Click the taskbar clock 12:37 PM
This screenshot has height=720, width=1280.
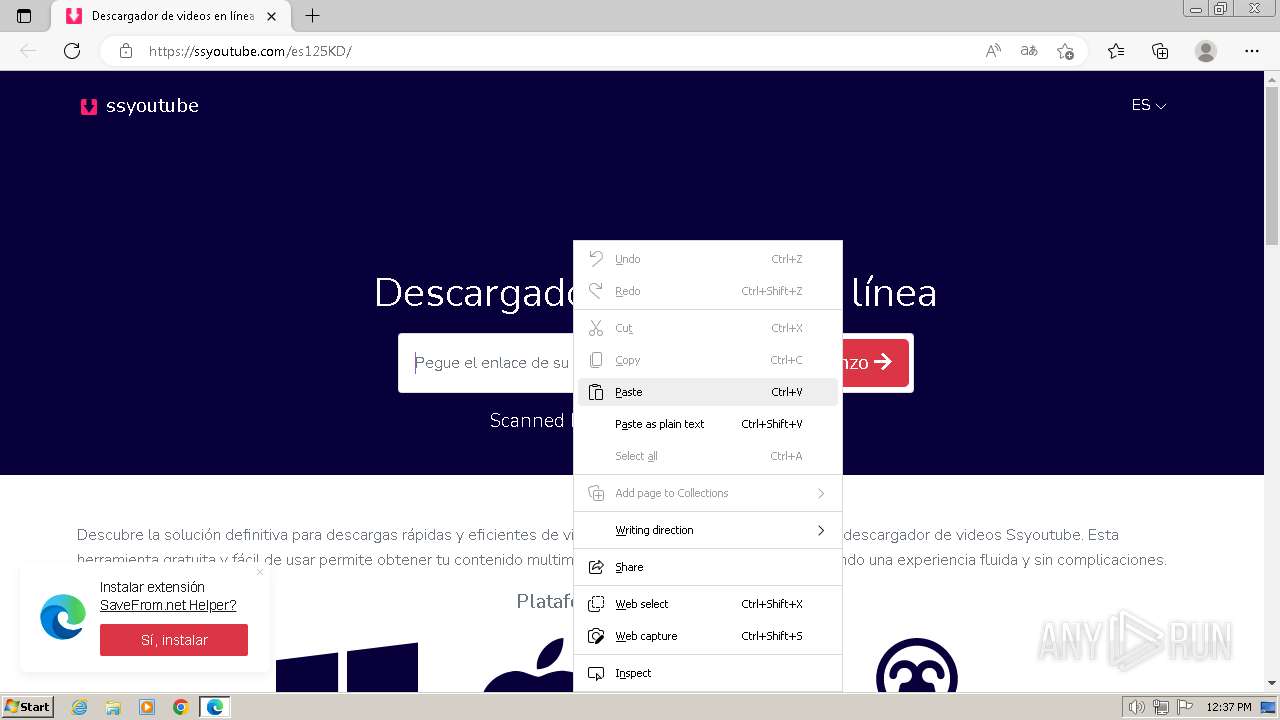1229,707
